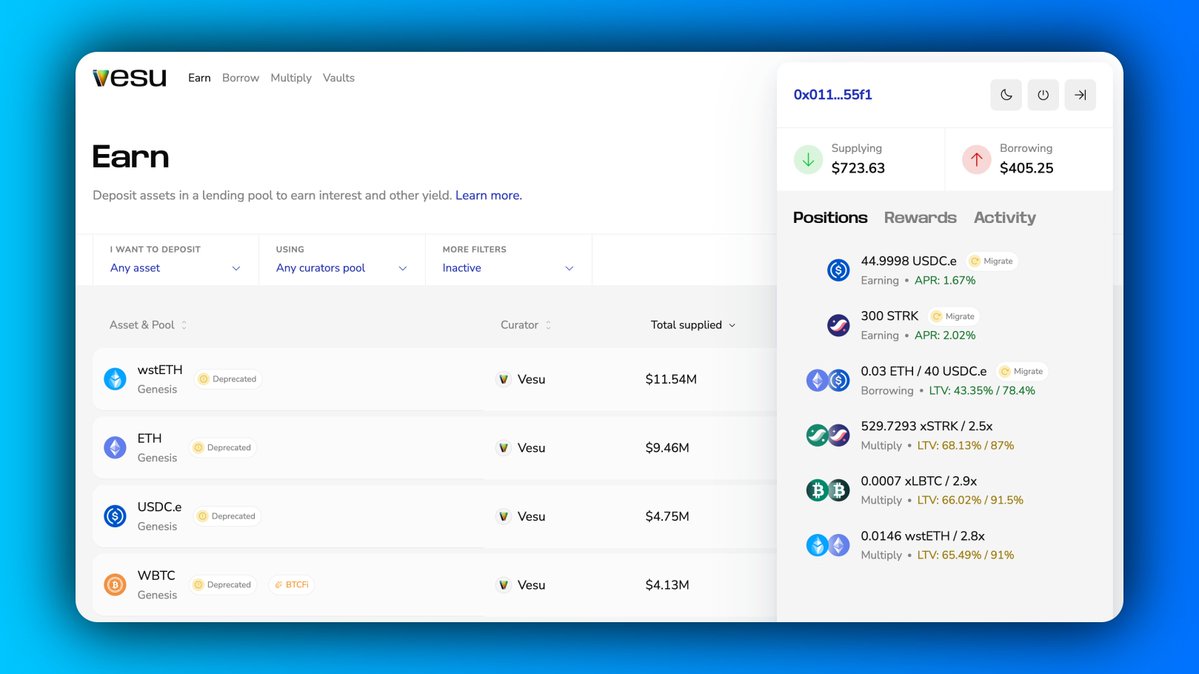This screenshot has width=1199, height=674.
Task: Click Vesu curator icon in ETH row
Action: (503, 448)
